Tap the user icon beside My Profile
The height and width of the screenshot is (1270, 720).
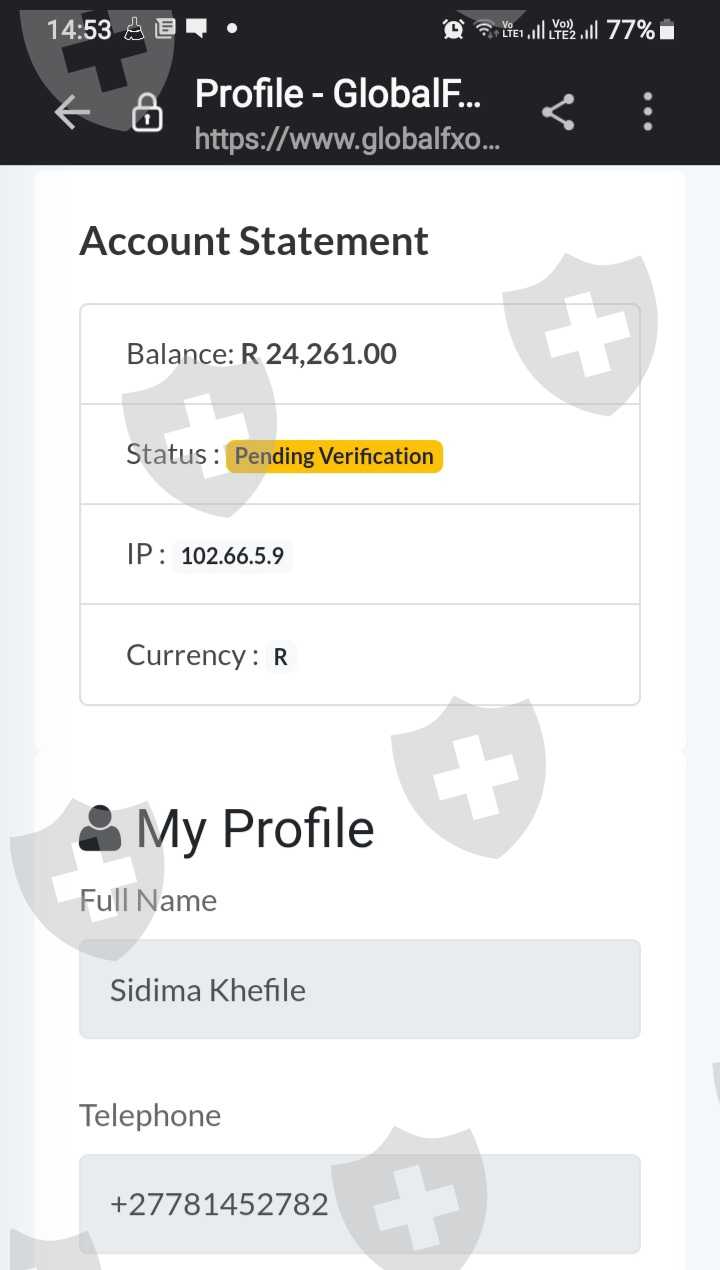[100, 828]
